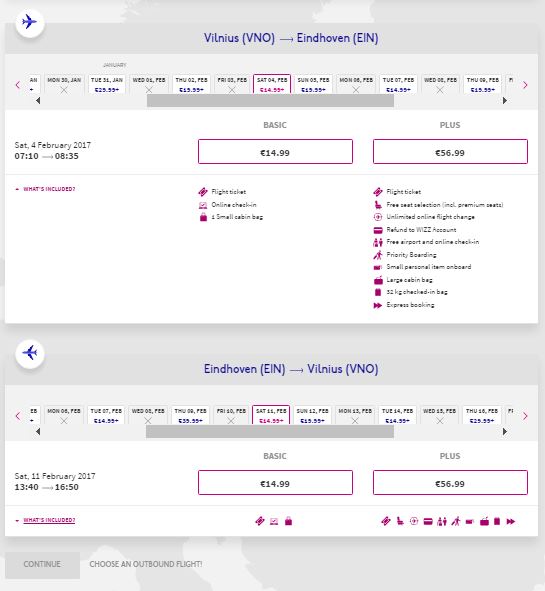Click the seat selection icon in return PLUS row
545x591 pixels.
click(x=400, y=521)
